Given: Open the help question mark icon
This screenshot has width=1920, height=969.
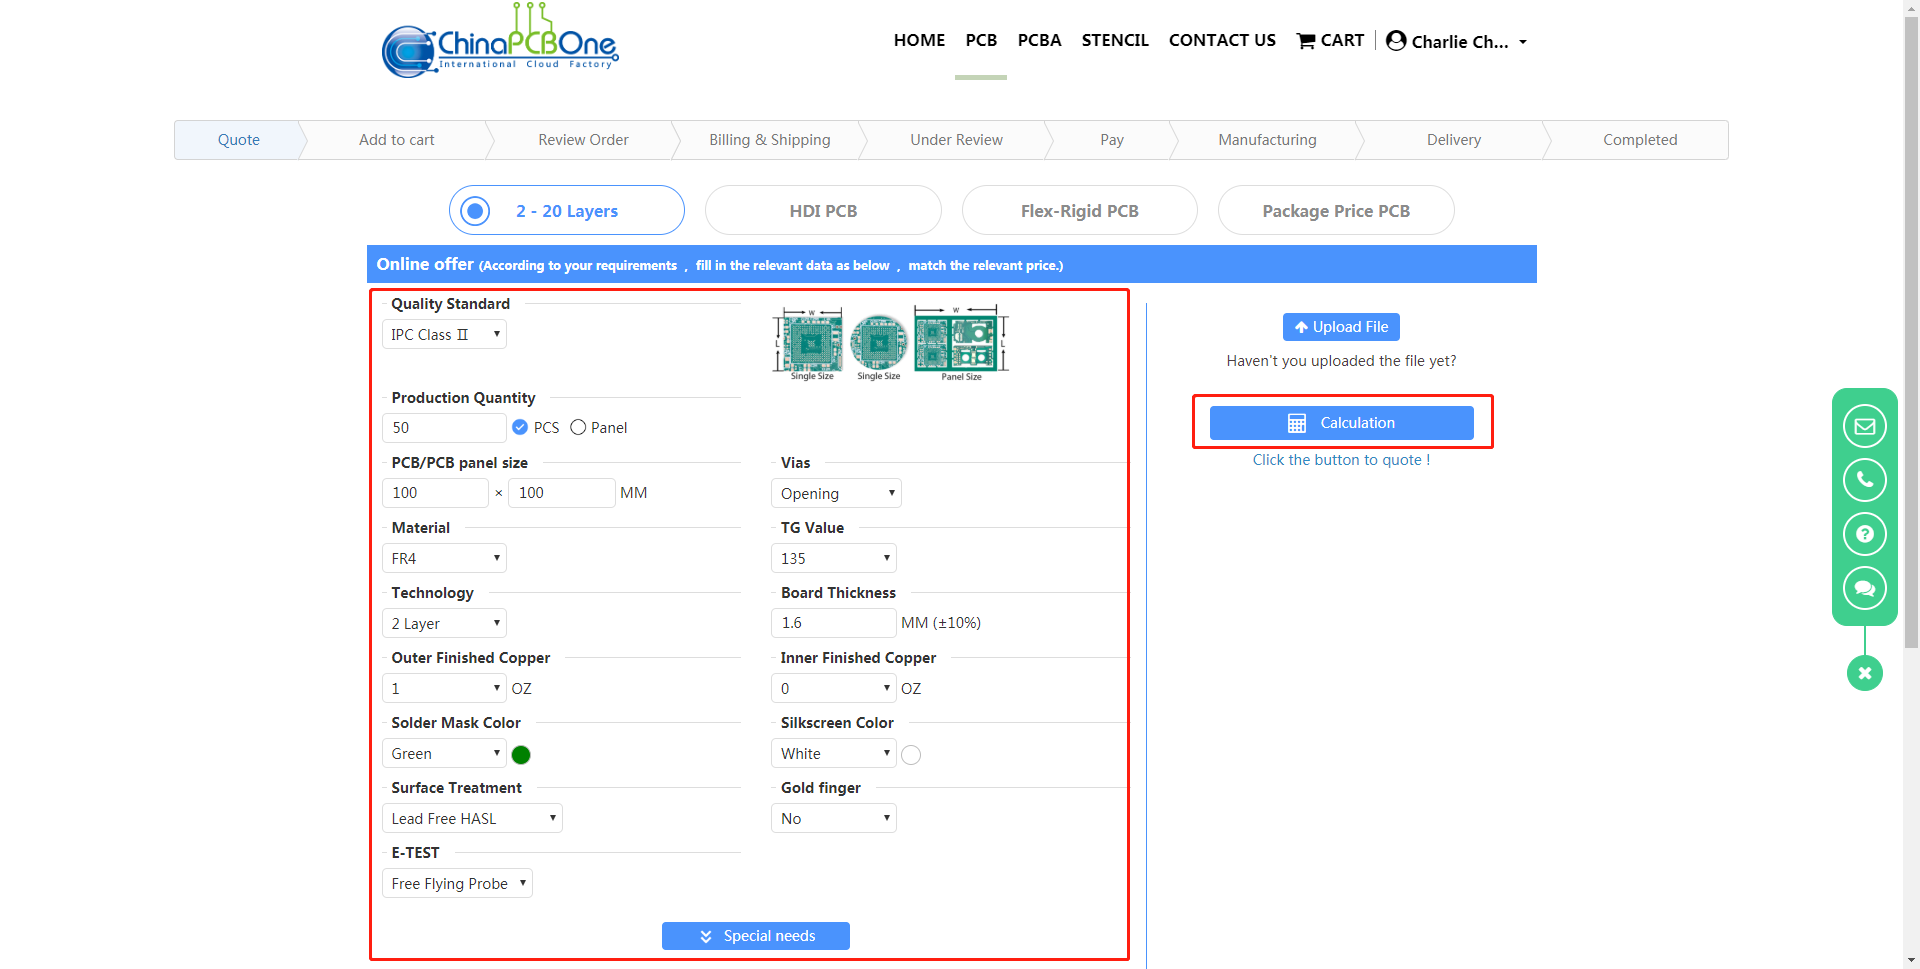Looking at the screenshot, I should (1864, 534).
